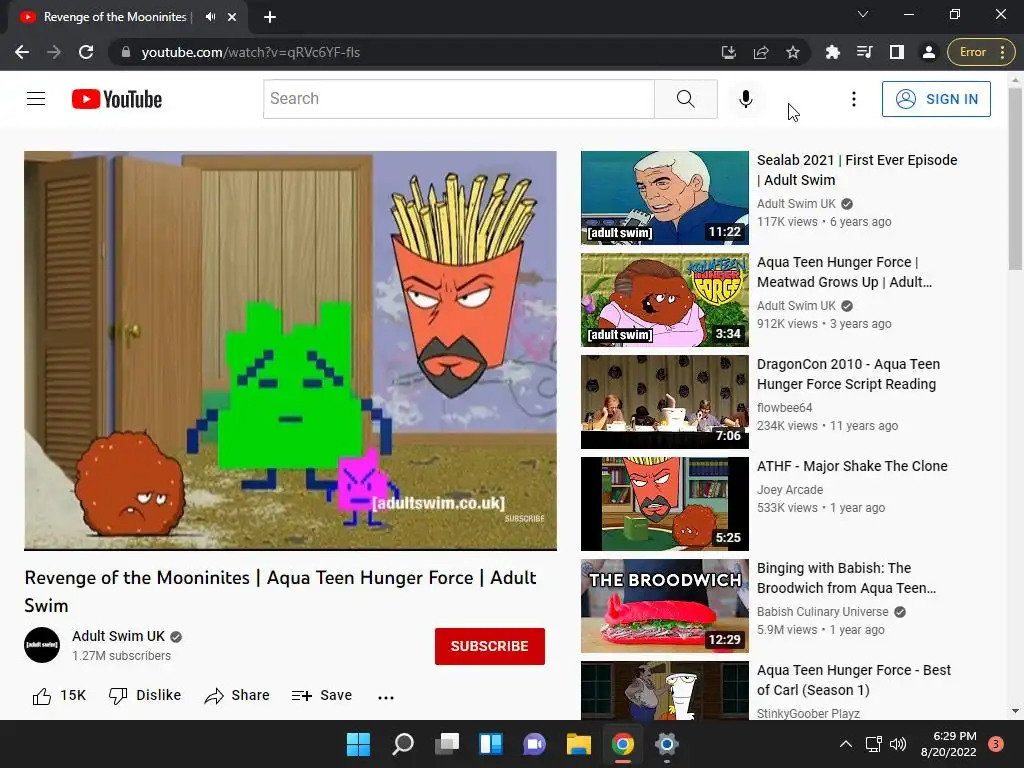The width and height of the screenshot is (1024, 768).
Task: Save the video to a playlist
Action: point(322,696)
